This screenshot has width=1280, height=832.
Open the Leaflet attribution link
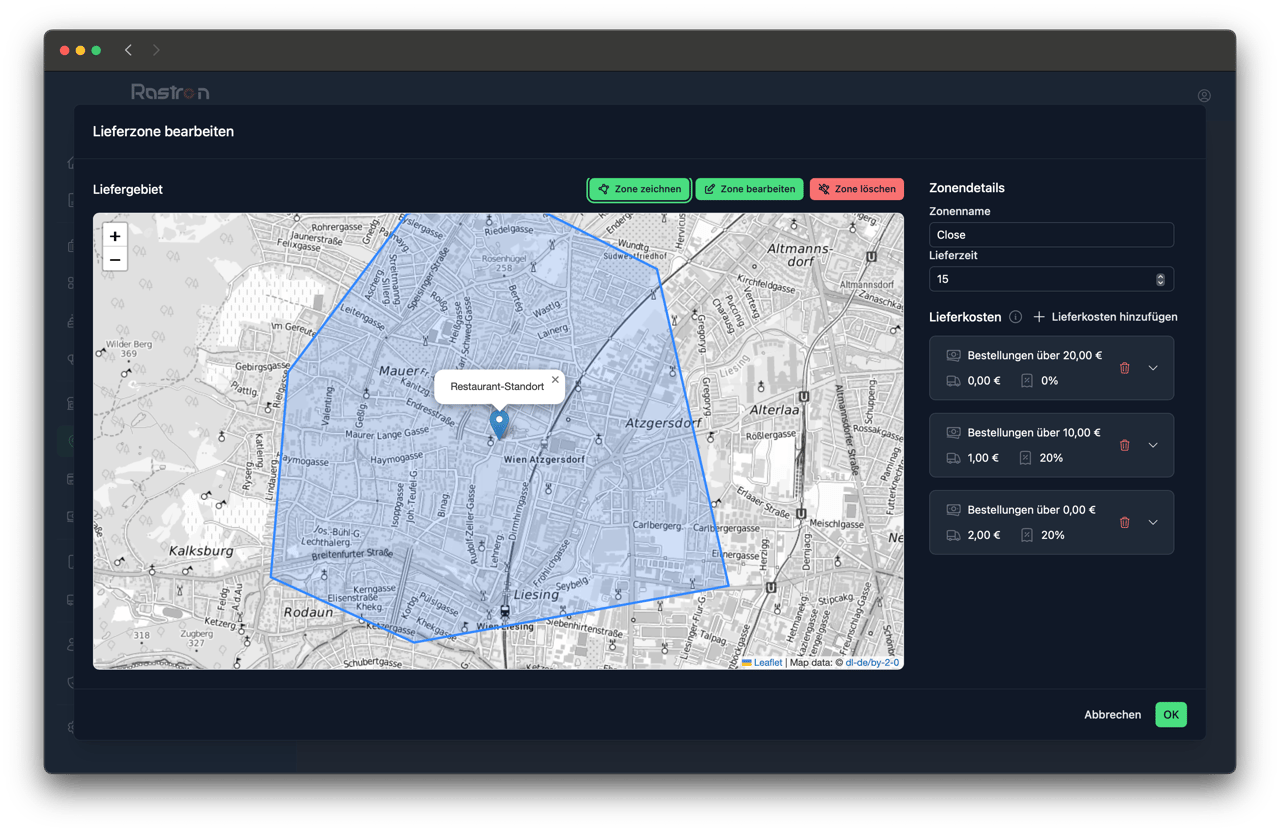767,662
